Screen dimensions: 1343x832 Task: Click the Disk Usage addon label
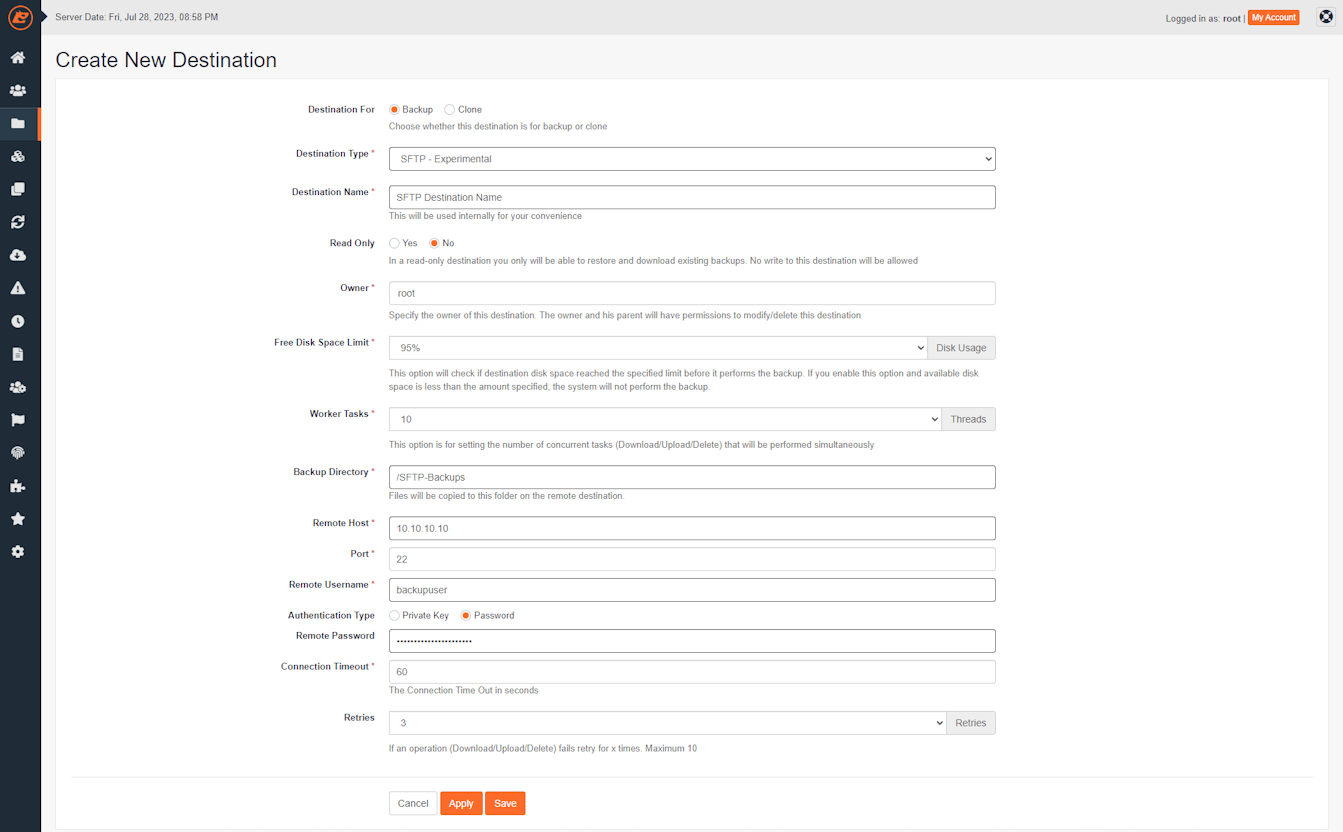coord(961,348)
